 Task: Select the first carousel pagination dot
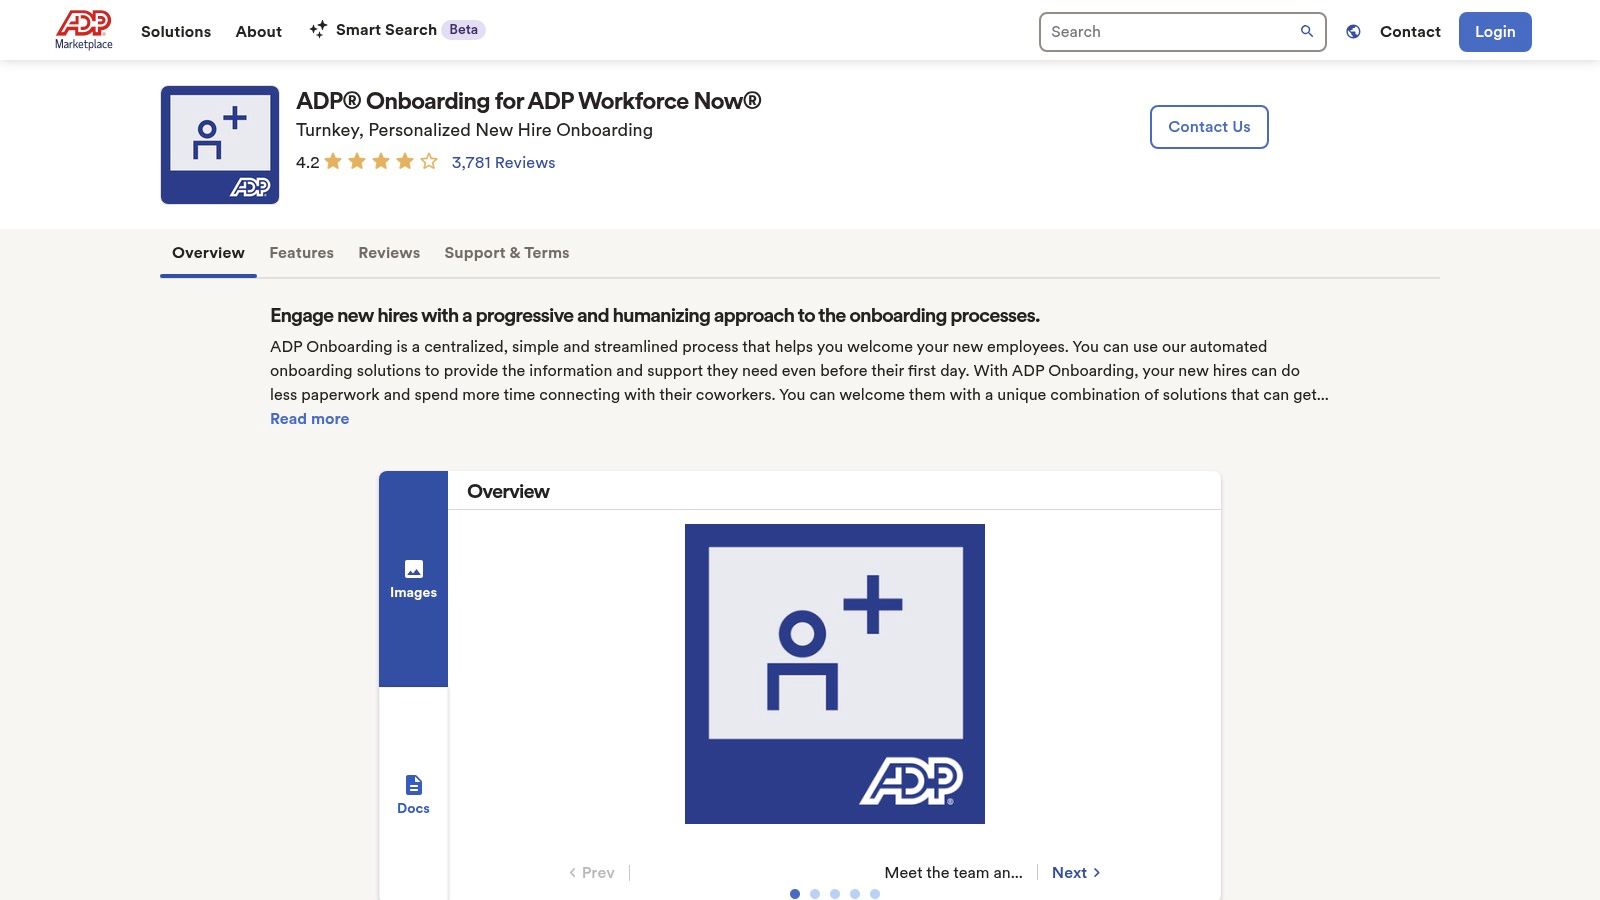pyautogui.click(x=795, y=894)
